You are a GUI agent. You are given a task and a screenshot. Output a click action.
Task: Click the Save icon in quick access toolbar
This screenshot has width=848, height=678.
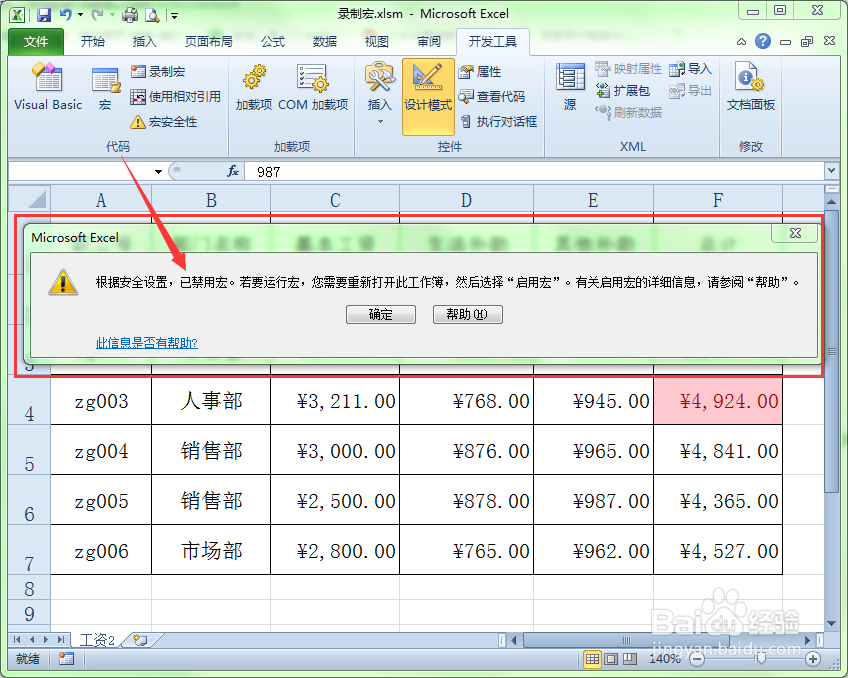(x=43, y=15)
